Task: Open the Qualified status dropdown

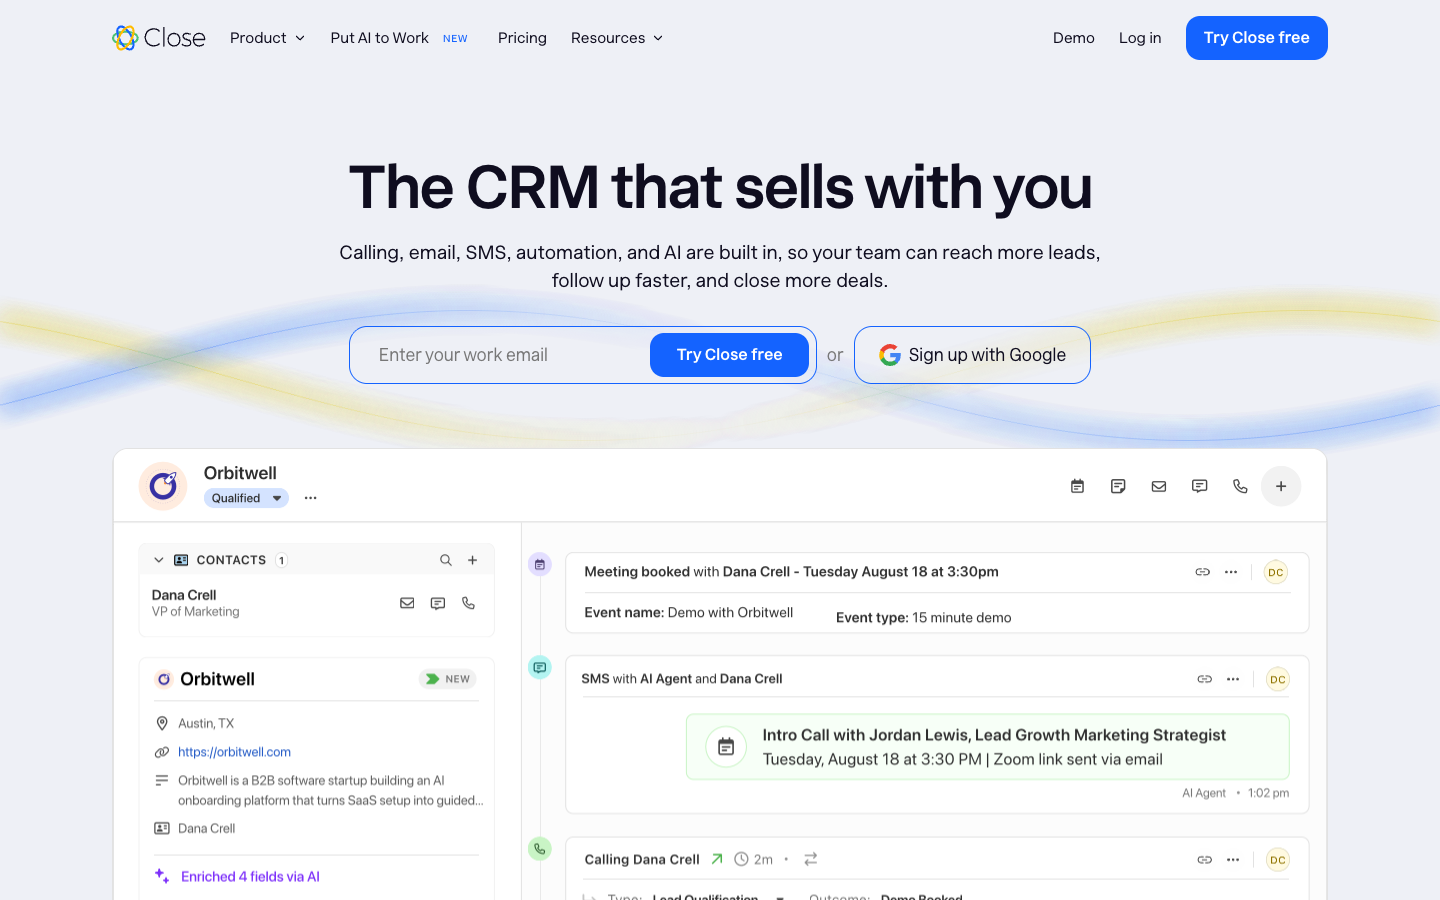Action: click(246, 498)
